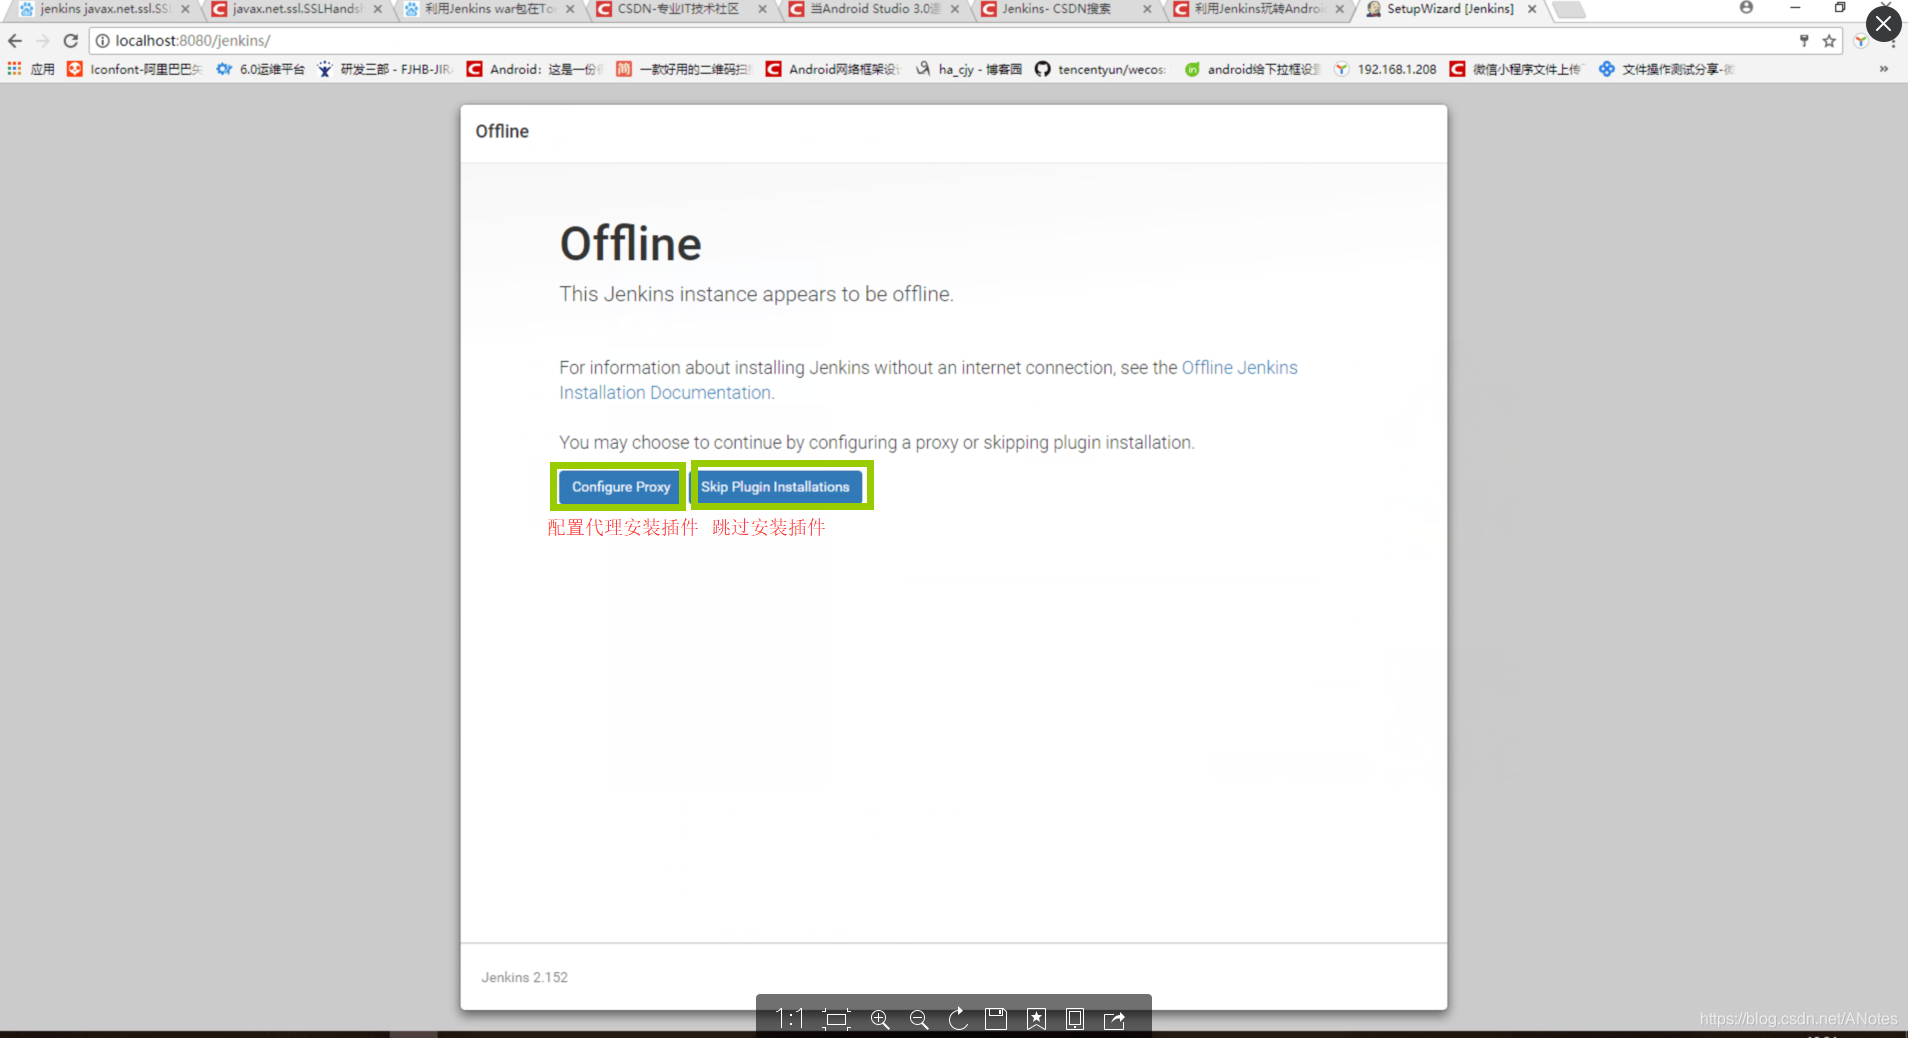The height and width of the screenshot is (1038, 1908).
Task: Click the star bookmark ribbon icon
Action: pos(1036,1019)
